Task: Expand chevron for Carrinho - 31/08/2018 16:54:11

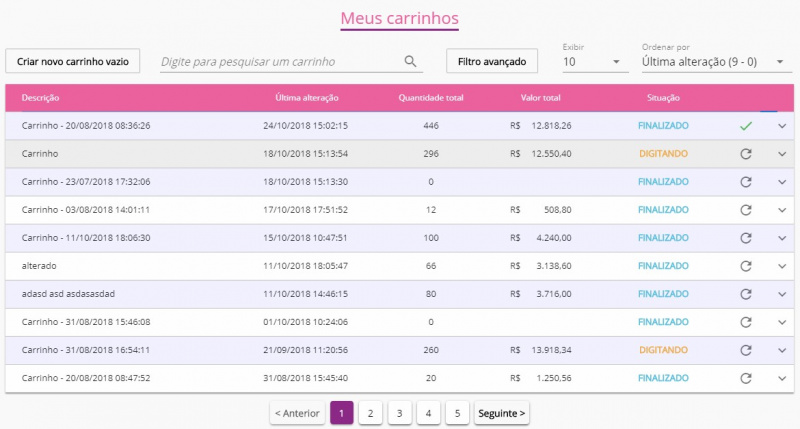Action: pos(782,350)
